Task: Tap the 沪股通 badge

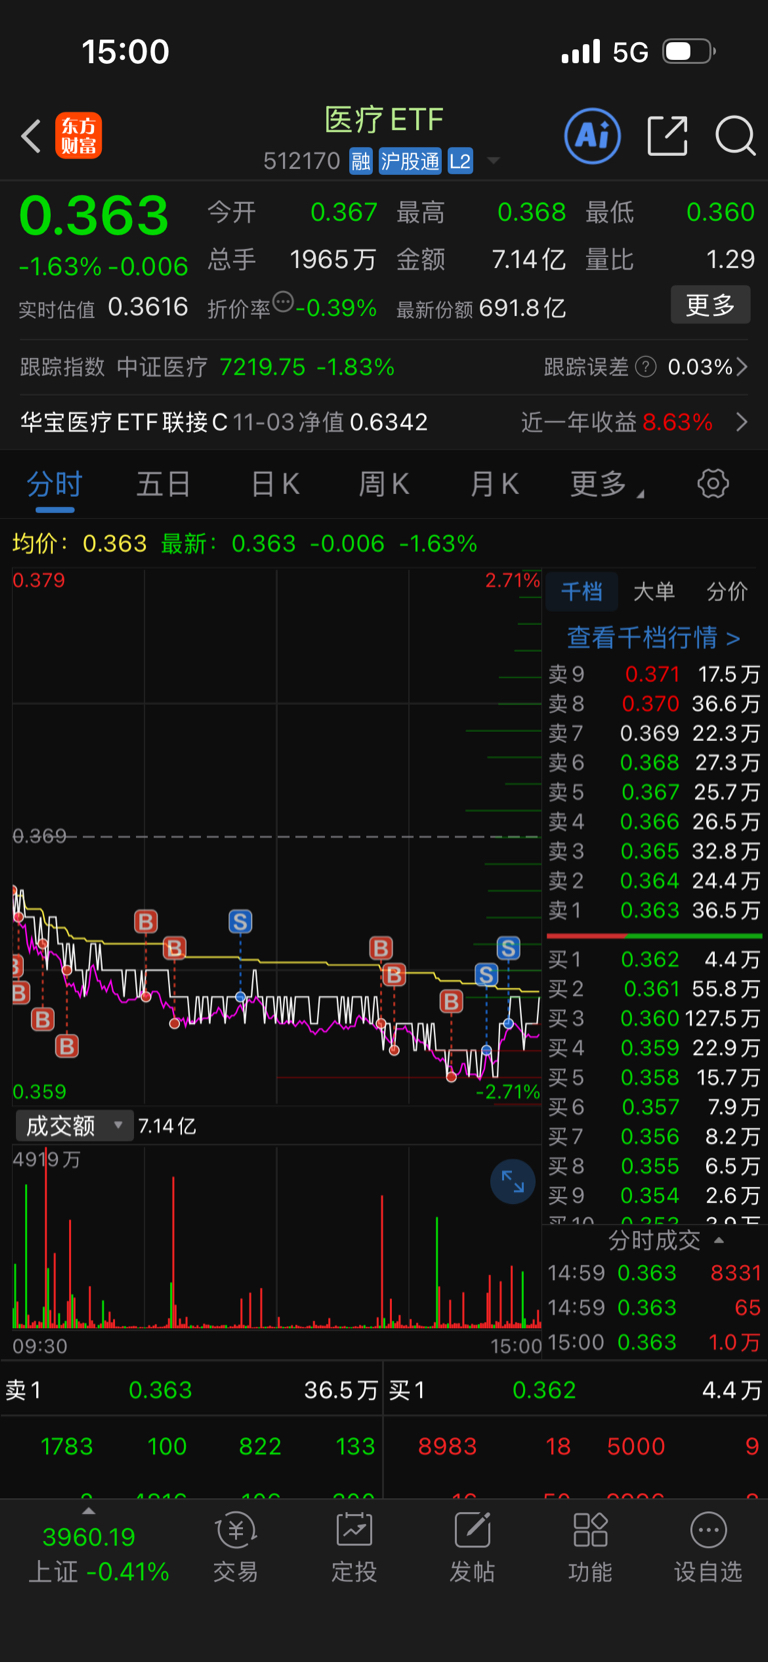Action: pos(410,161)
